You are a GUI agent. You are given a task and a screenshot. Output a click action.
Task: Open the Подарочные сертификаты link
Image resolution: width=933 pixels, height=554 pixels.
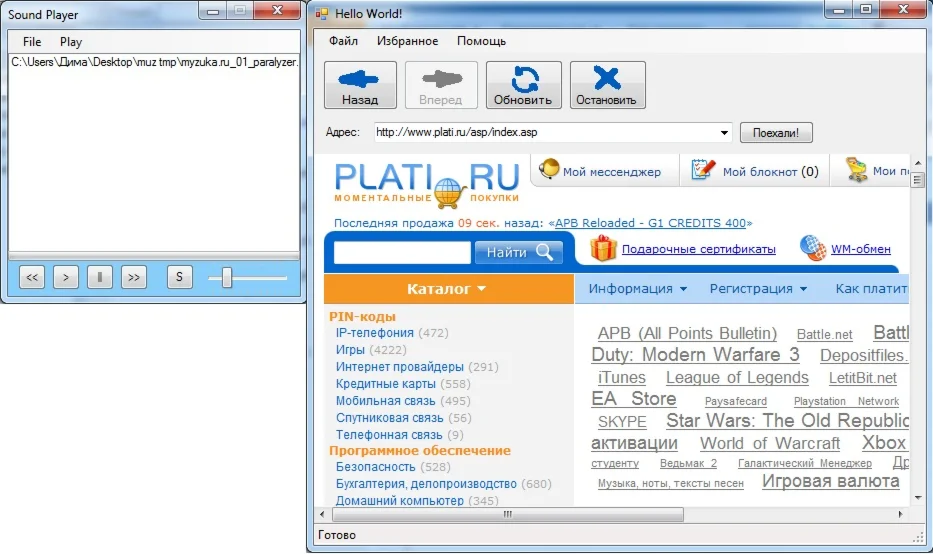(x=699, y=249)
